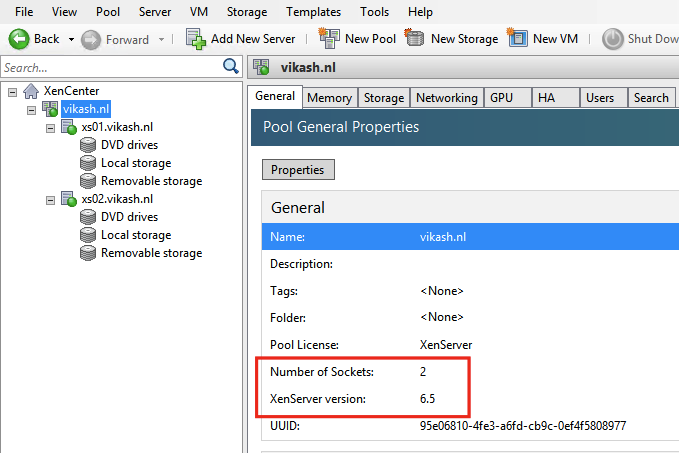This screenshot has height=453, width=679.
Task: Click the New VM label
Action: click(555, 39)
